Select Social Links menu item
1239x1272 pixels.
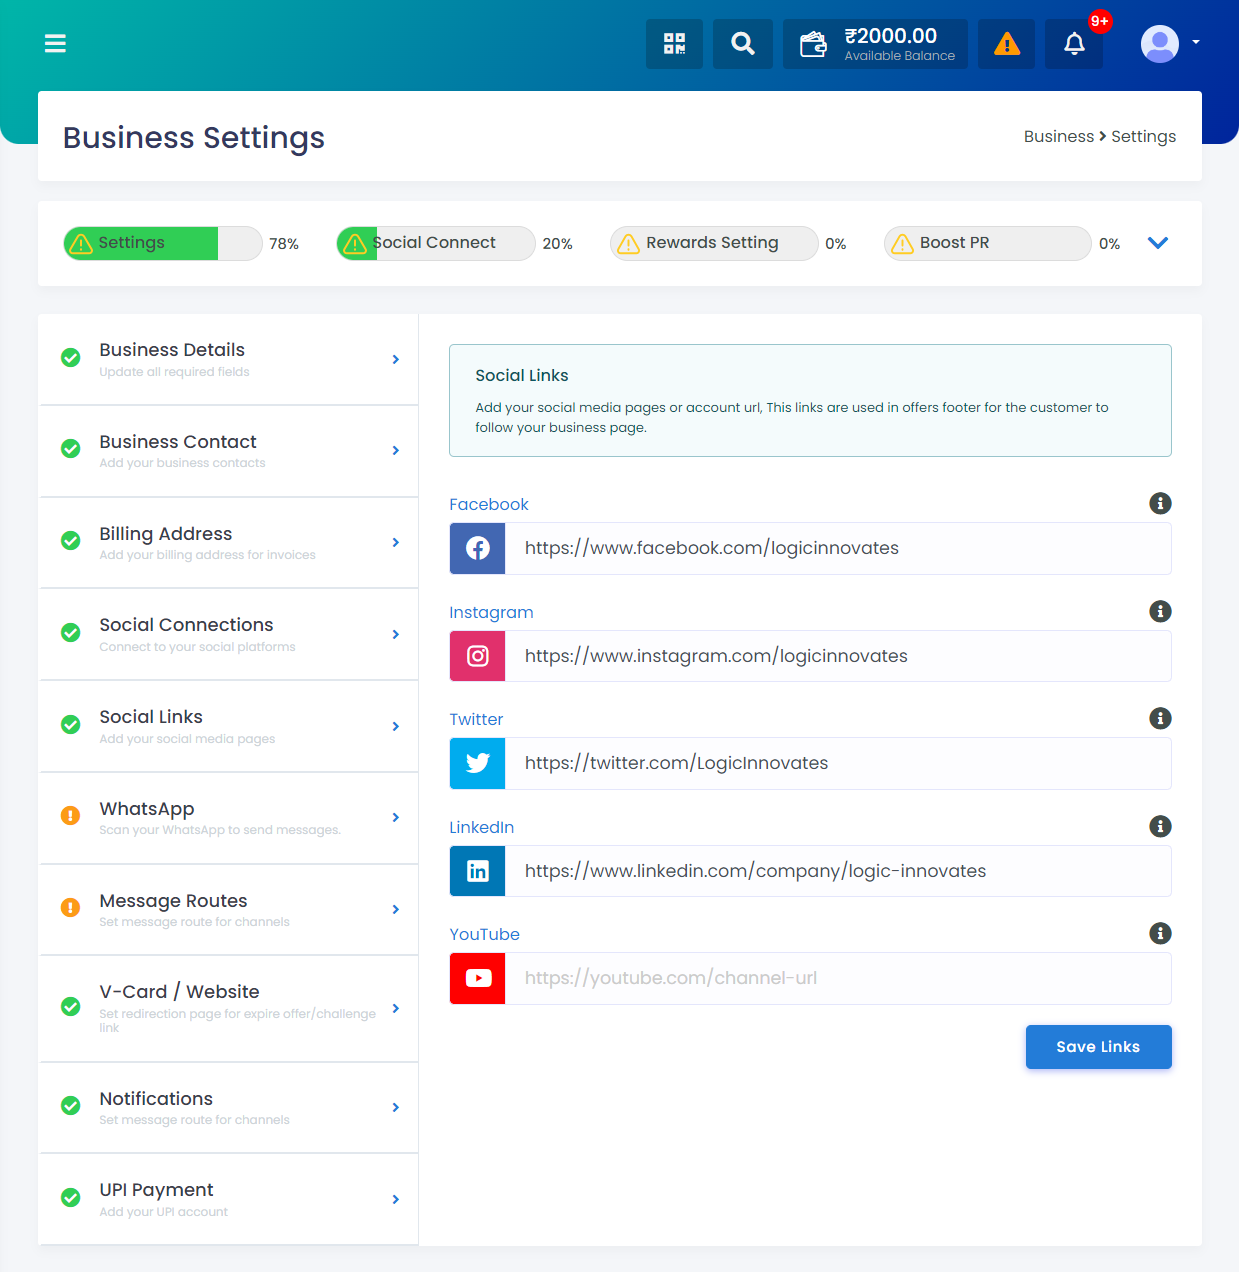[x=229, y=726]
